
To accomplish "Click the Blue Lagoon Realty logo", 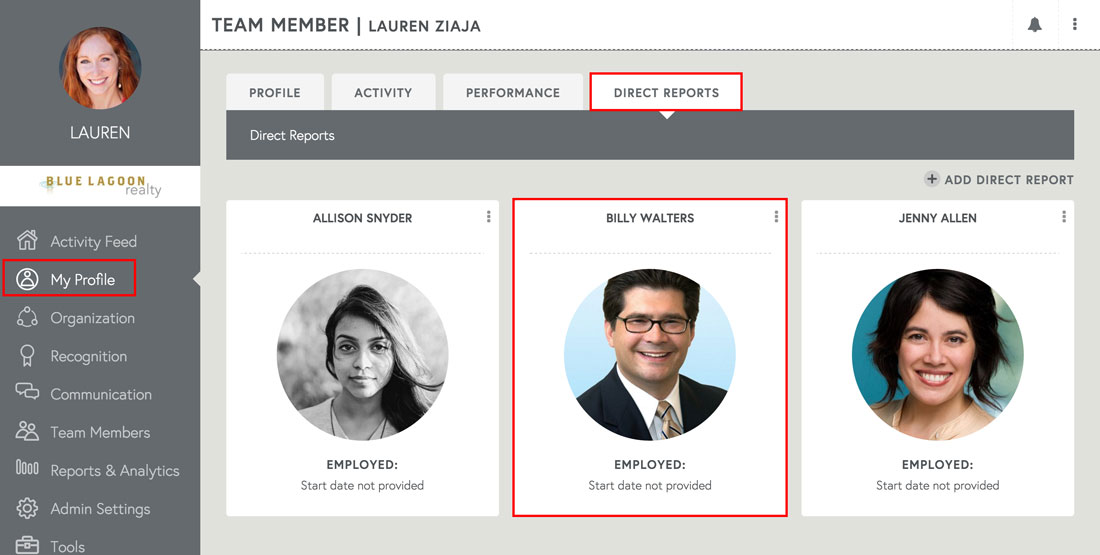I will tap(101, 186).
